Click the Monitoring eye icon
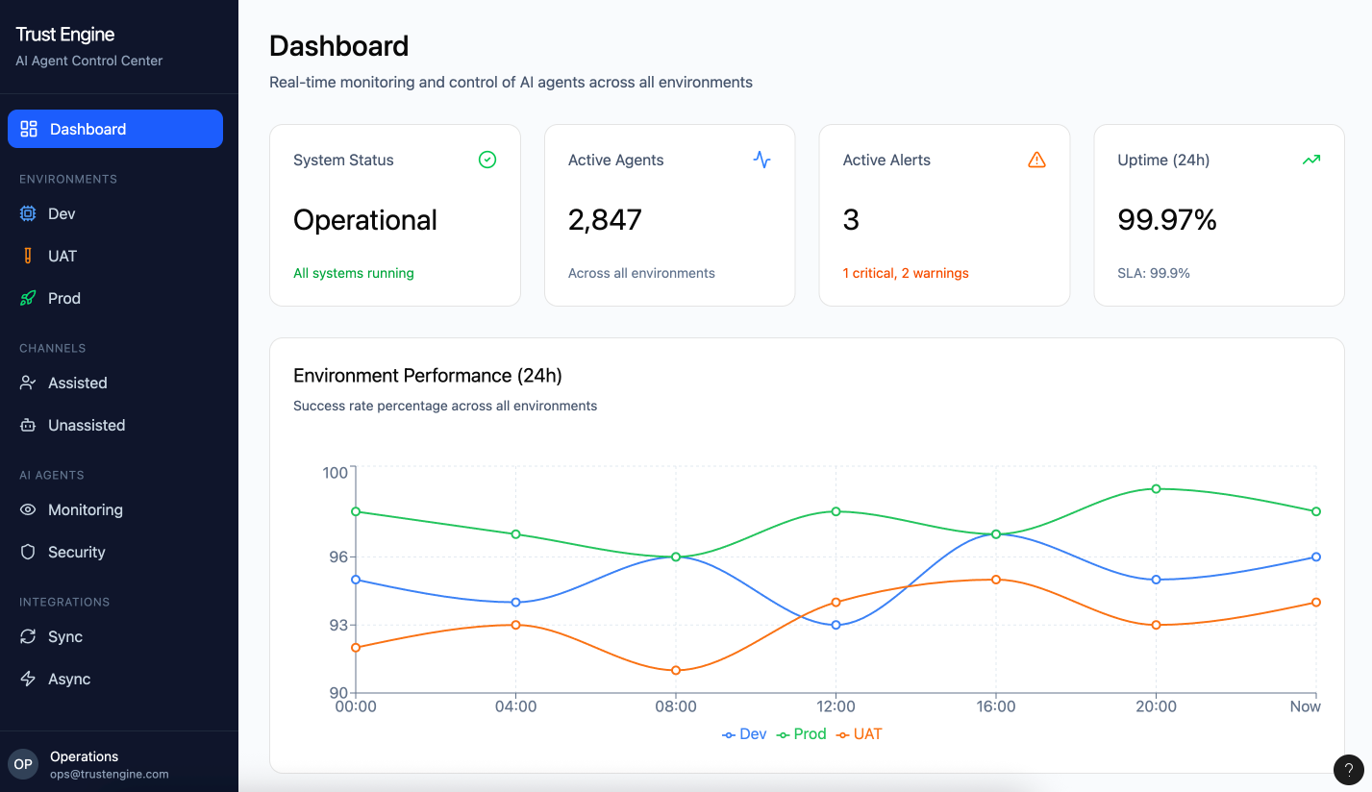 28,510
